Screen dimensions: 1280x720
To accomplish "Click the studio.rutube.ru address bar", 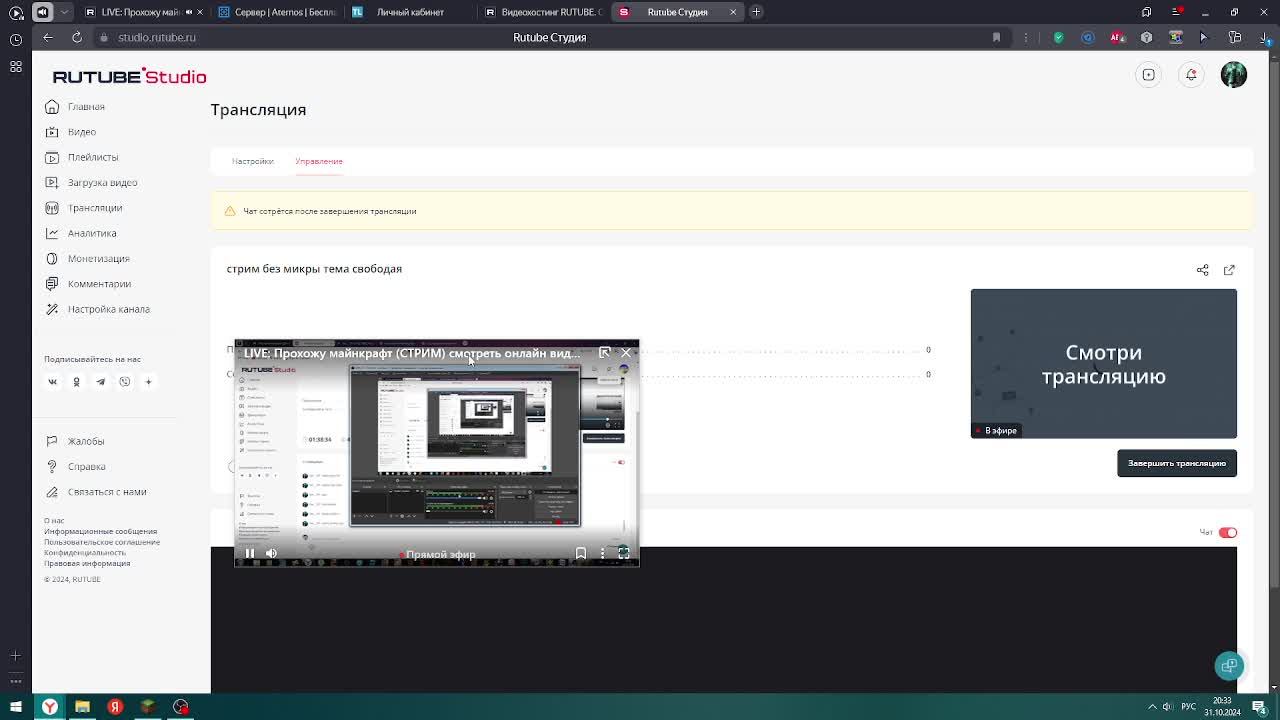I will [157, 37].
